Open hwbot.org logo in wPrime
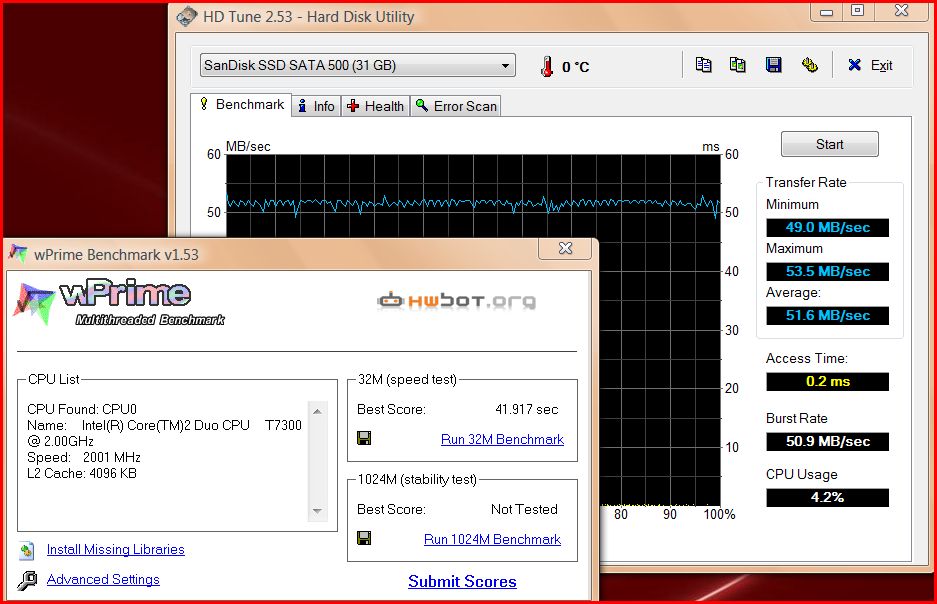 pos(457,301)
